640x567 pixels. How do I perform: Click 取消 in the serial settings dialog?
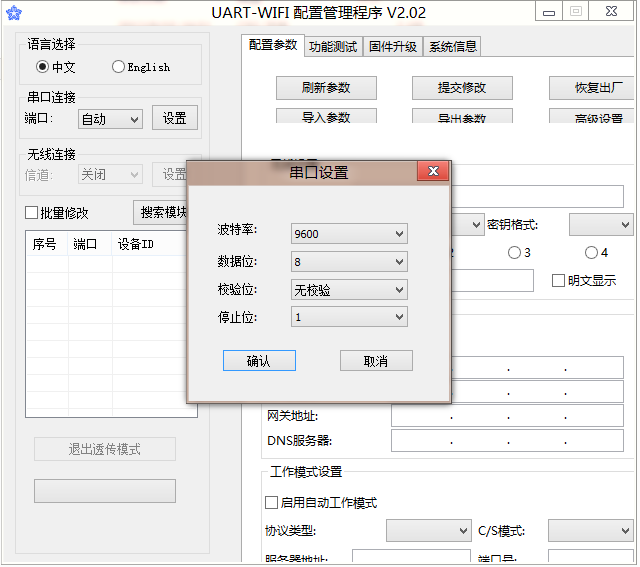(x=376, y=361)
